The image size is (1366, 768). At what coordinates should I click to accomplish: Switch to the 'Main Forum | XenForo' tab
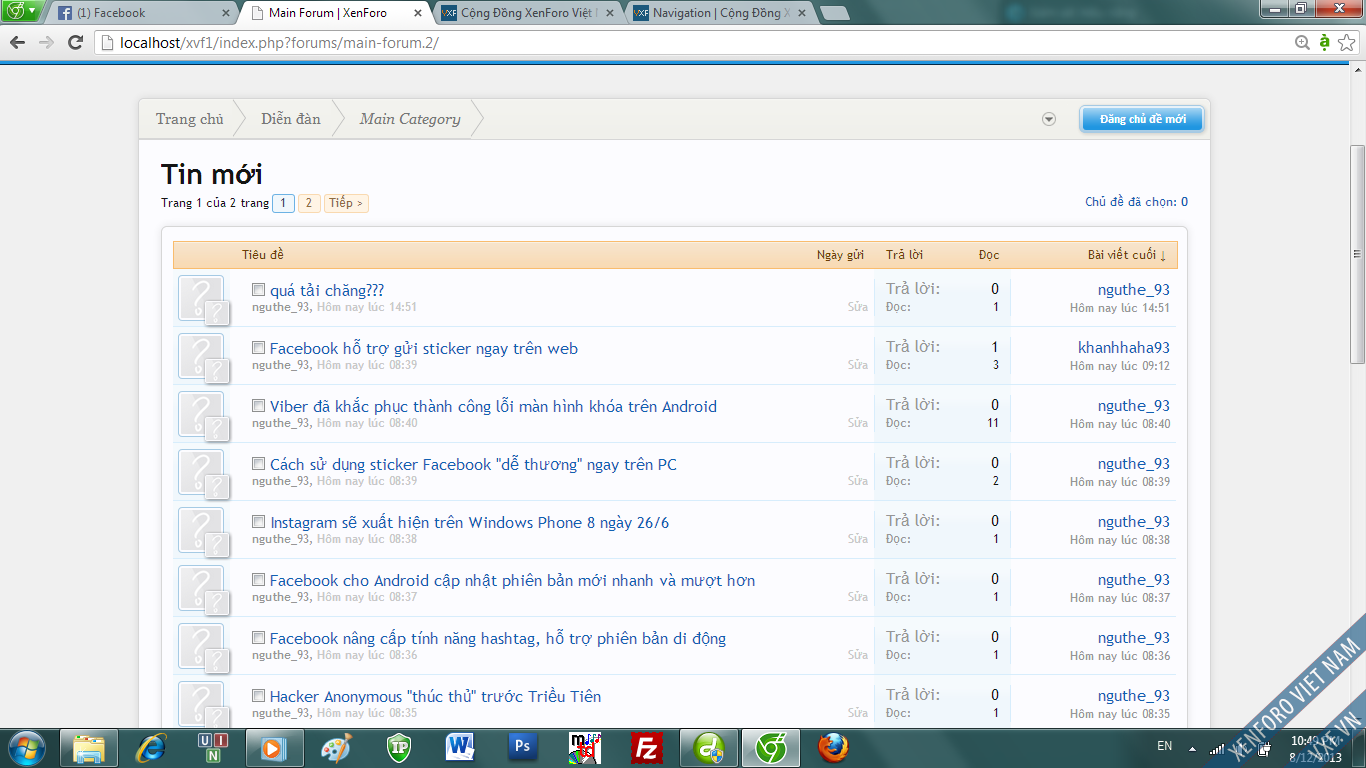[x=336, y=13]
